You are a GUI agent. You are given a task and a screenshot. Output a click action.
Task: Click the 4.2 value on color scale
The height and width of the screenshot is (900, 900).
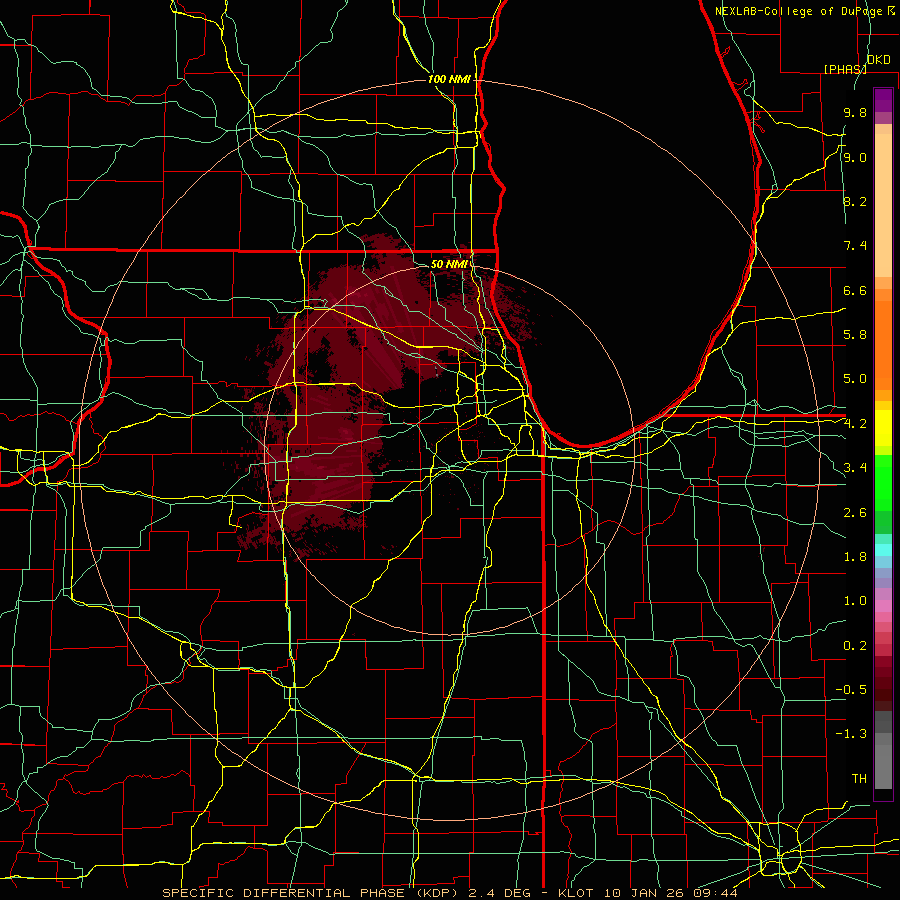click(x=855, y=424)
